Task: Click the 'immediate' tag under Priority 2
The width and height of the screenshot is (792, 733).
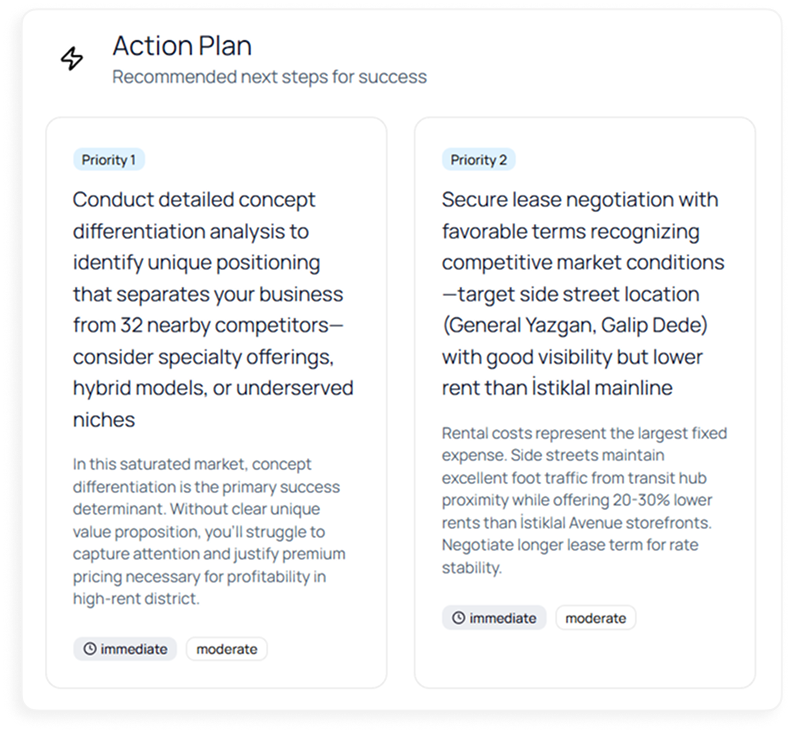Action: pos(494,618)
